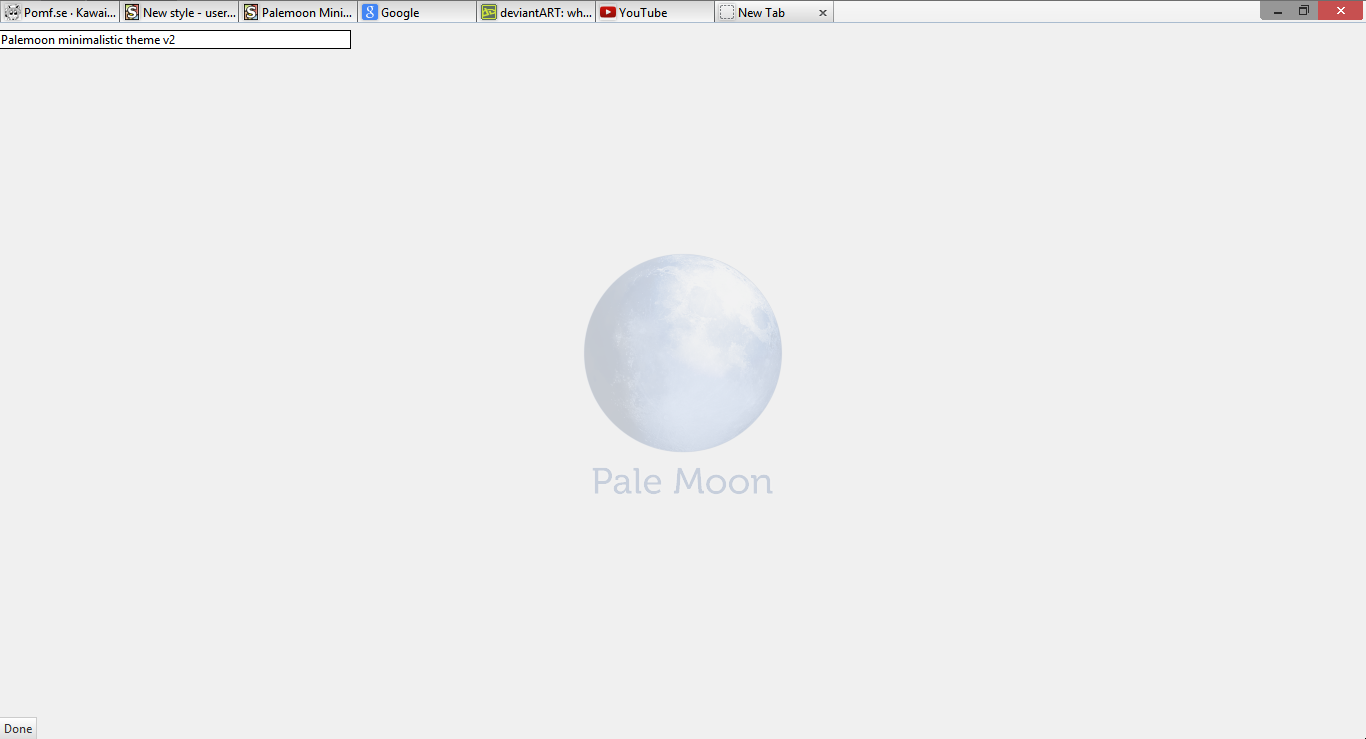Go to the YouTube tab
1366x739 pixels.
pyautogui.click(x=655, y=12)
